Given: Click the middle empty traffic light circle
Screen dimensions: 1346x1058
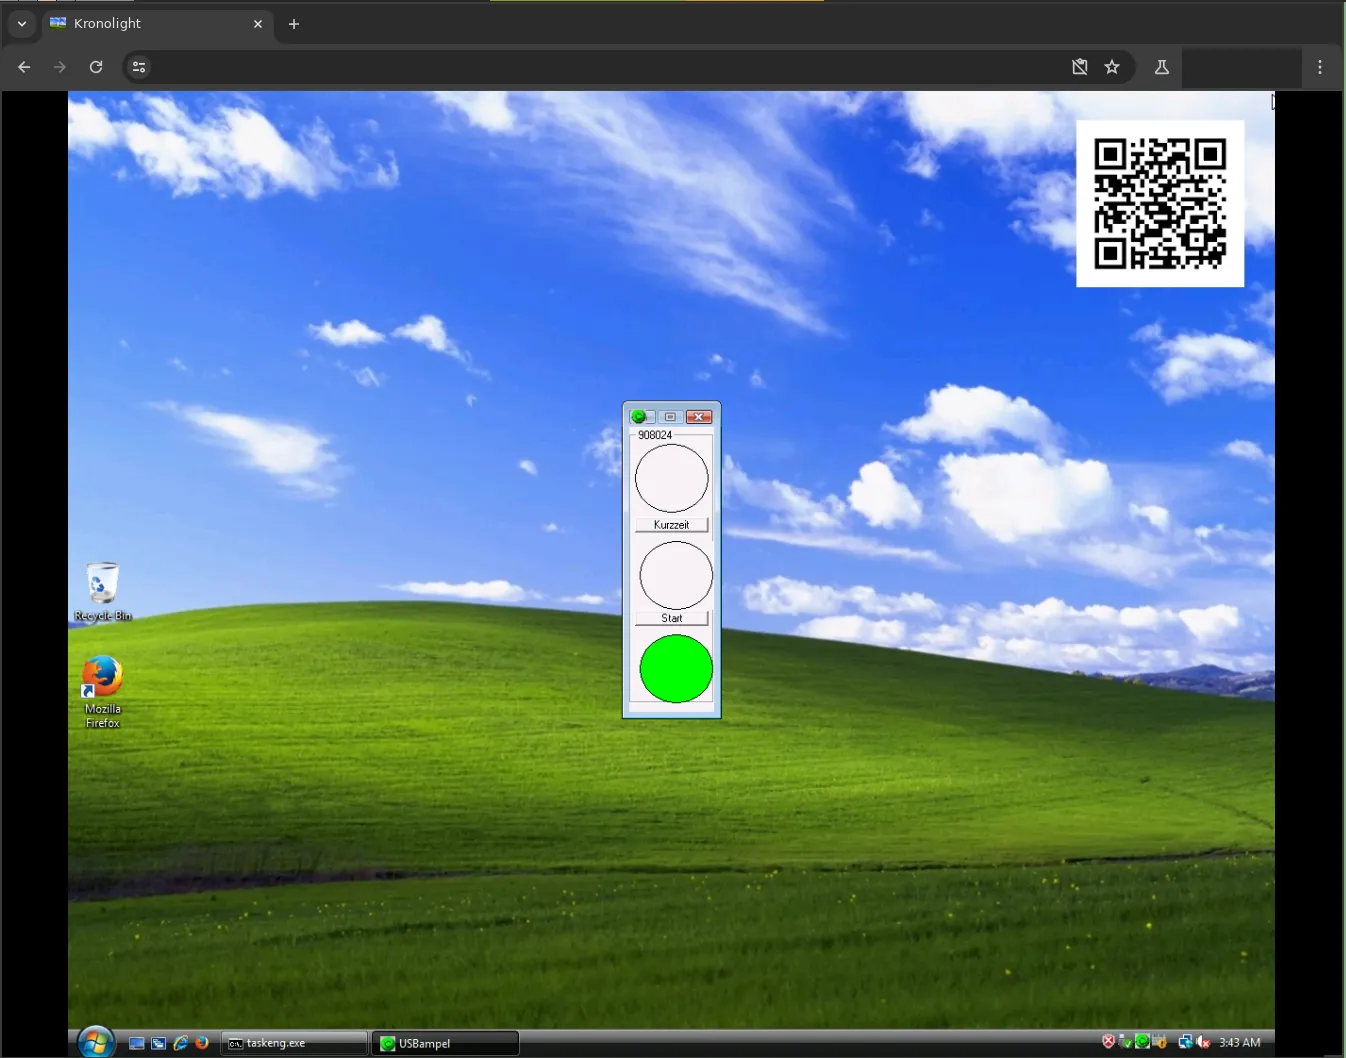Looking at the screenshot, I should coord(676,575).
